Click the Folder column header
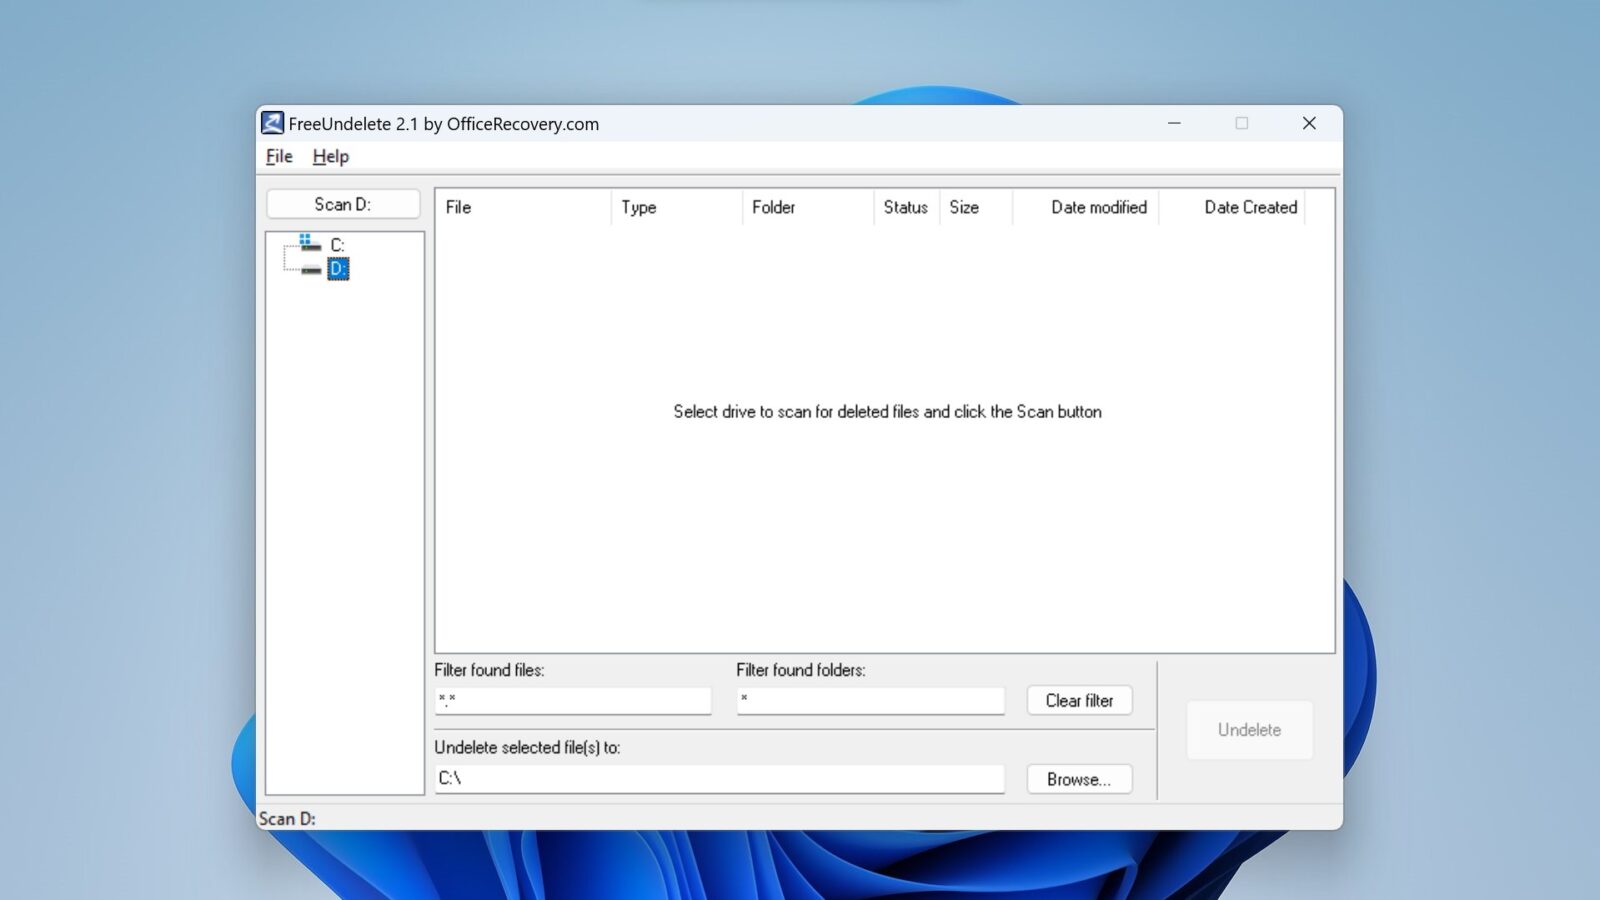 coord(773,207)
